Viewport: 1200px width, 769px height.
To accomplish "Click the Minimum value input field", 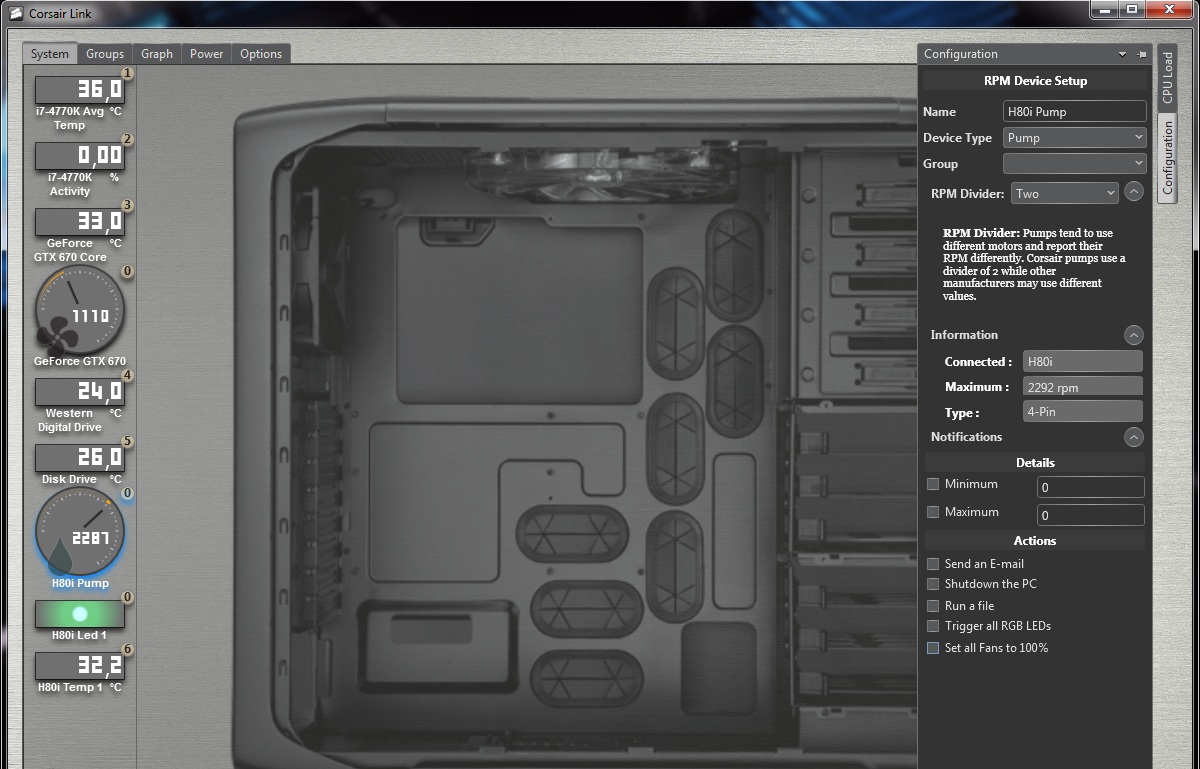I will (x=1091, y=487).
